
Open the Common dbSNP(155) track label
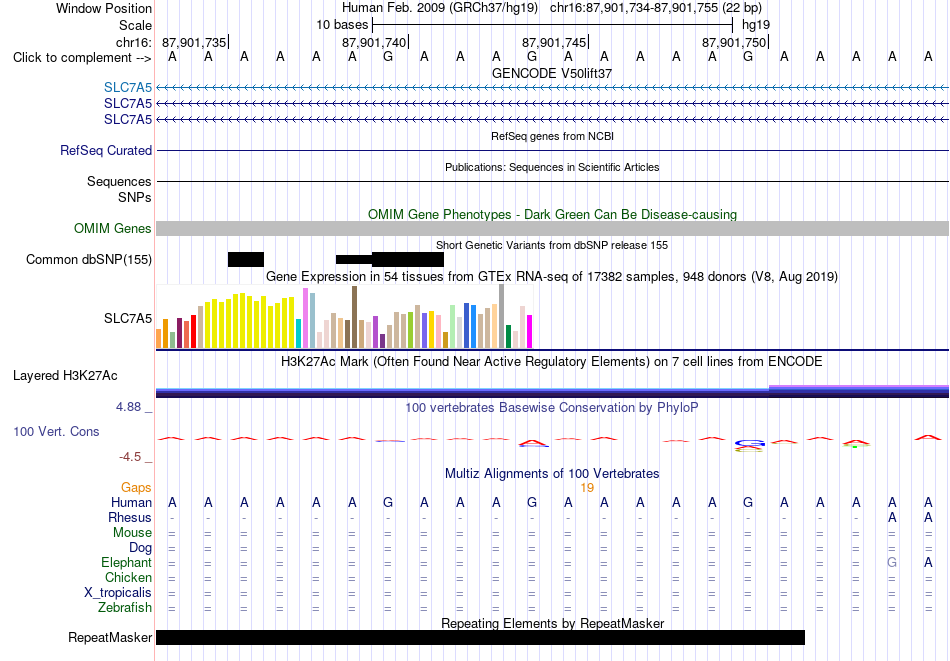point(89,259)
